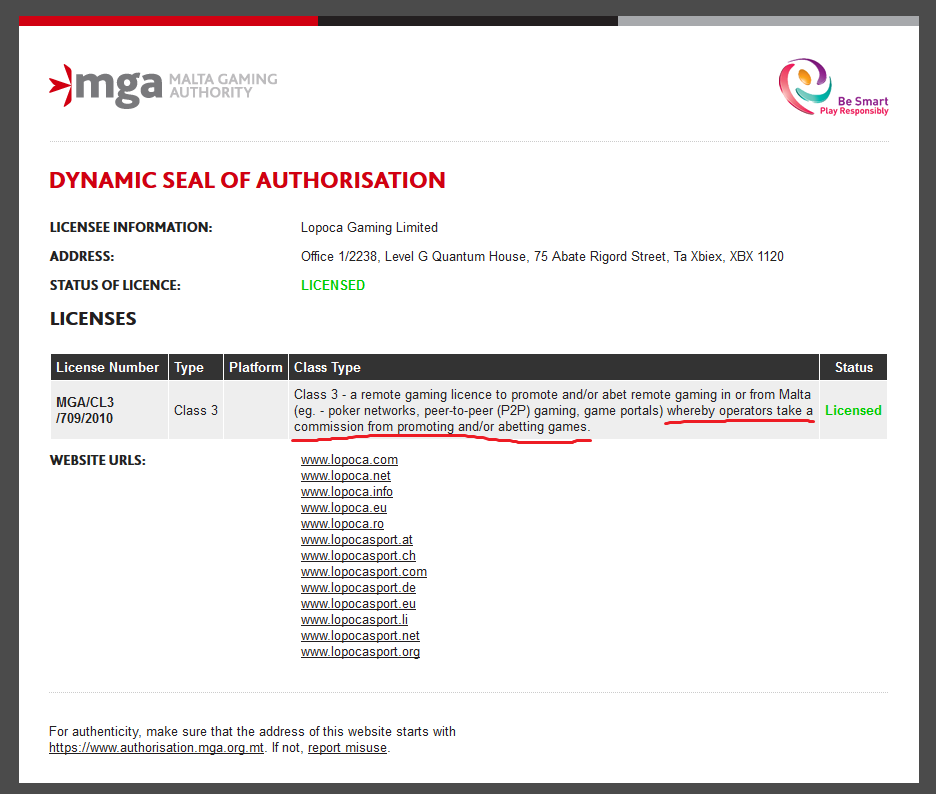
Task: Open the www.lopocasport.net link
Action: pos(361,636)
